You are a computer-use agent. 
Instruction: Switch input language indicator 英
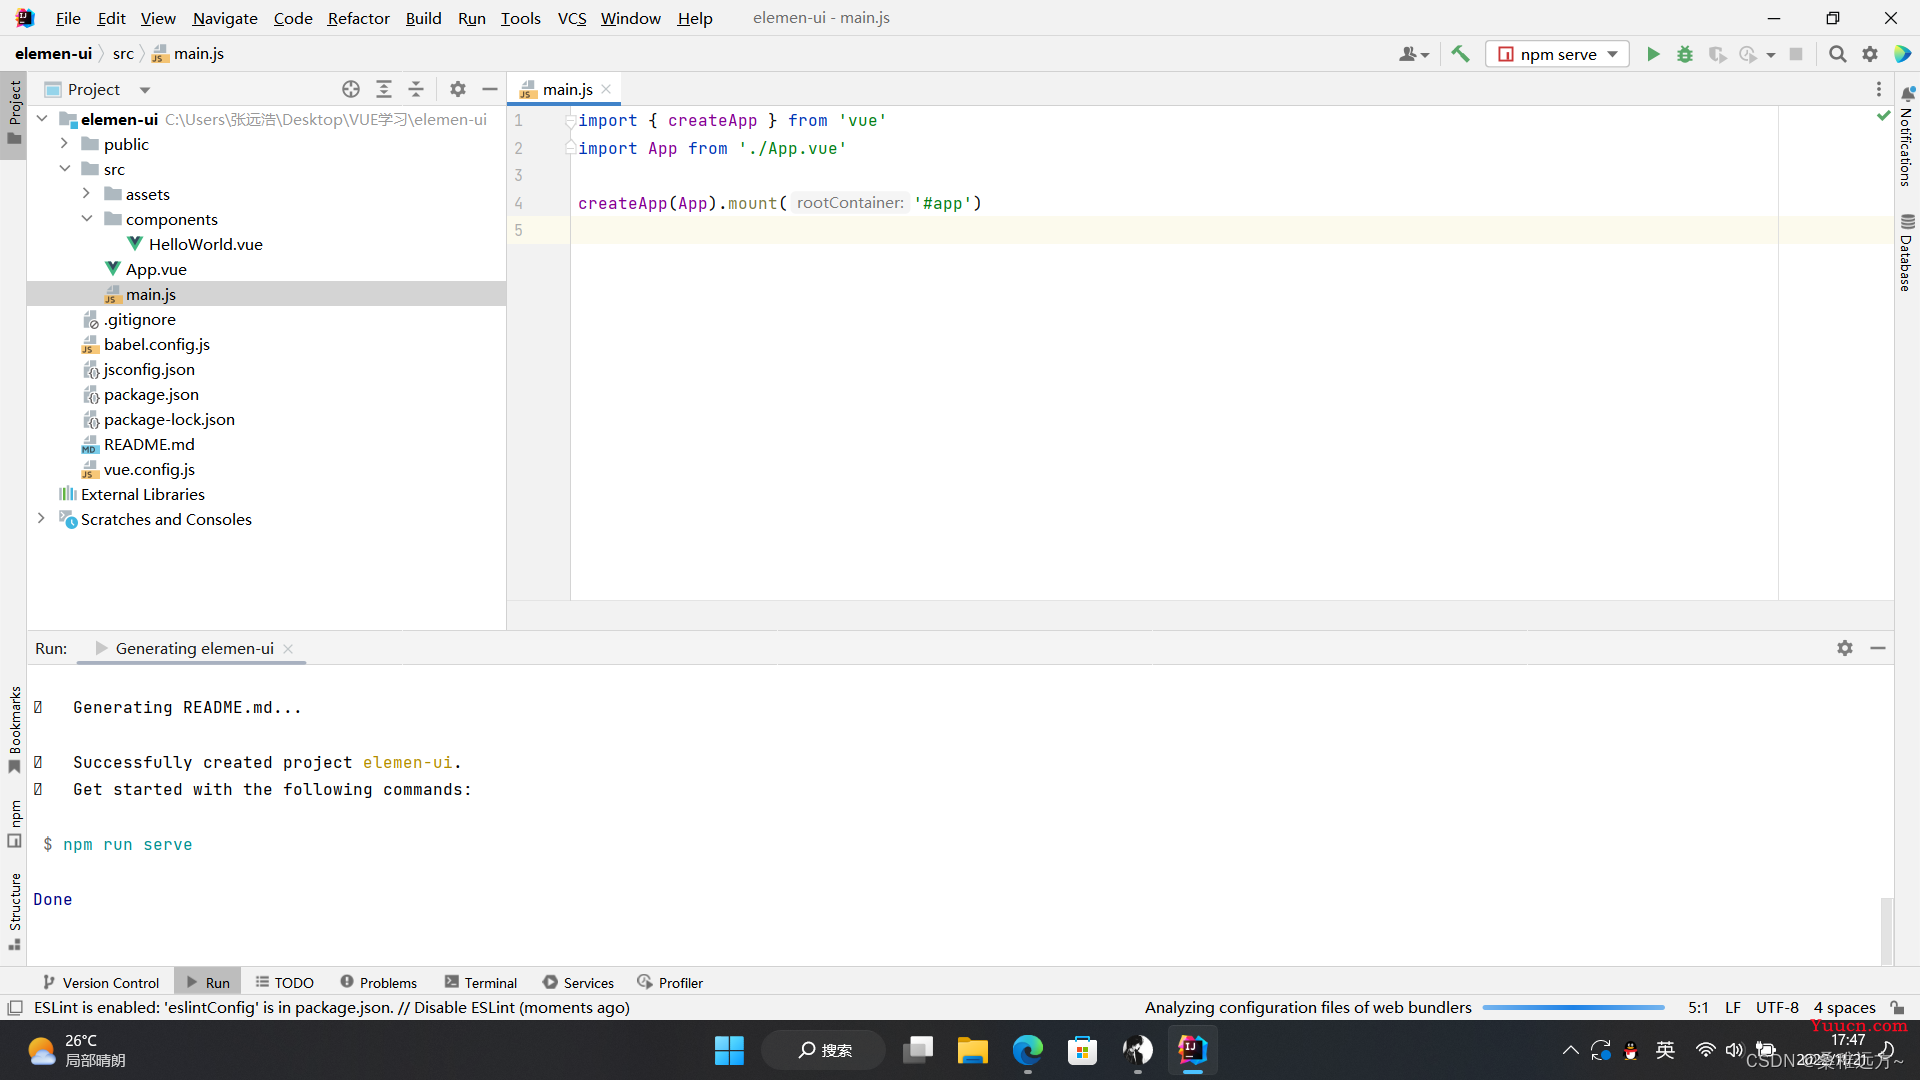[x=1665, y=1050]
